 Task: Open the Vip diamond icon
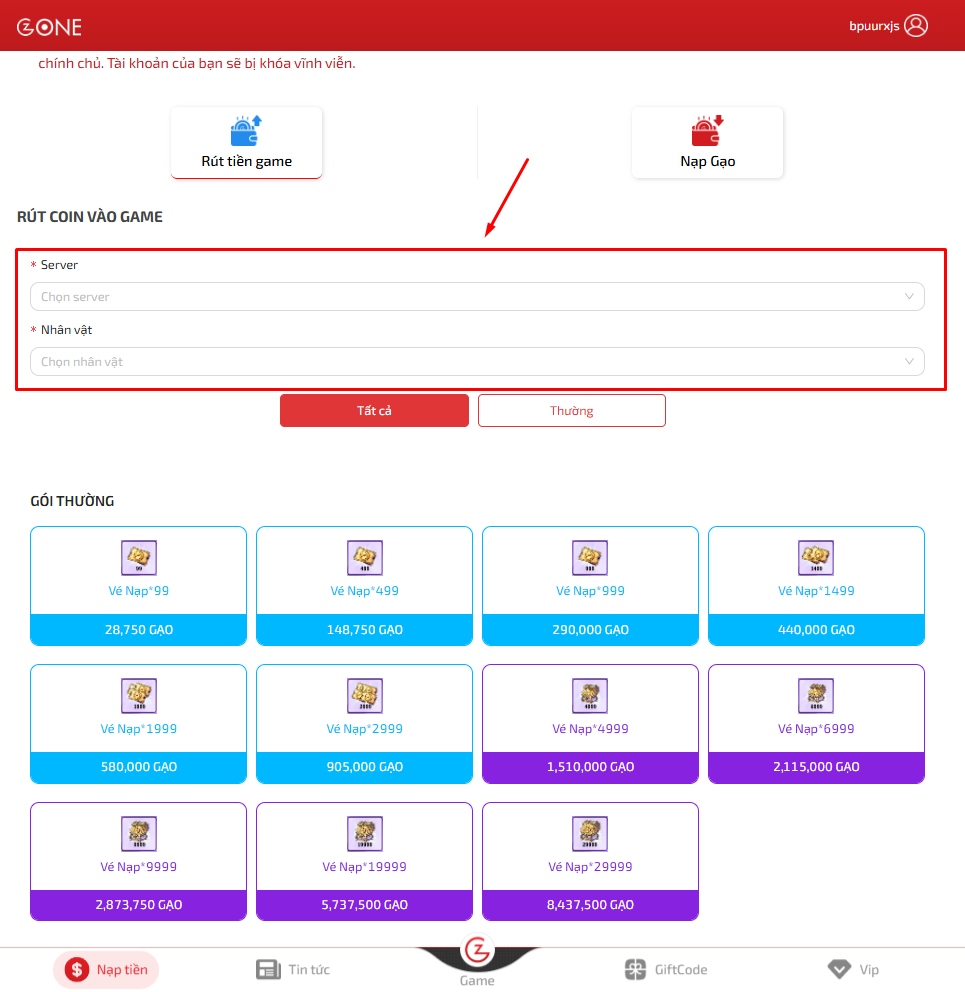[838, 969]
